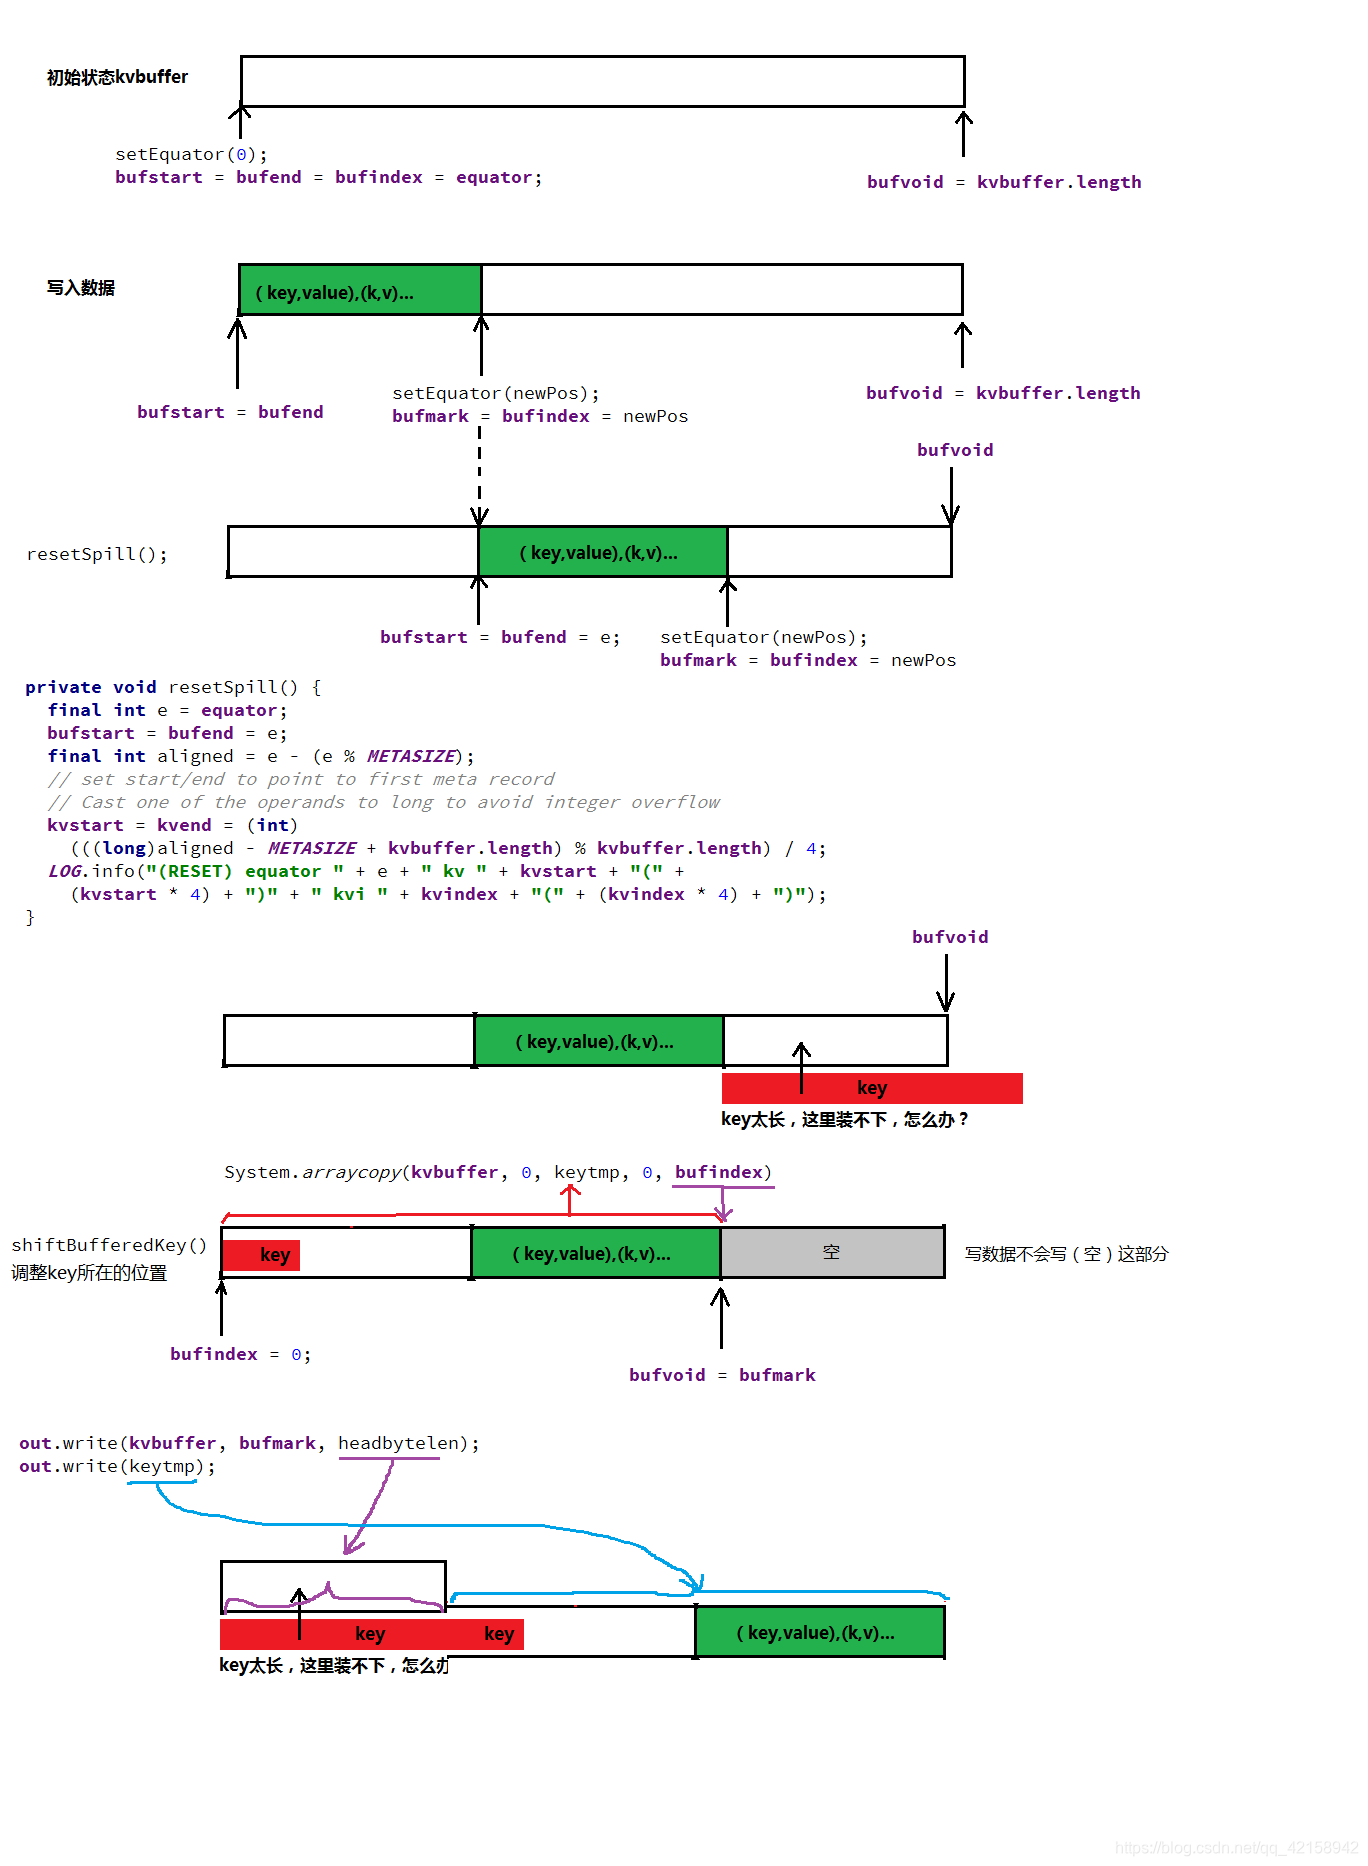
Task: Click the green data box in the shiftBufferedKey row
Action: click(596, 1253)
